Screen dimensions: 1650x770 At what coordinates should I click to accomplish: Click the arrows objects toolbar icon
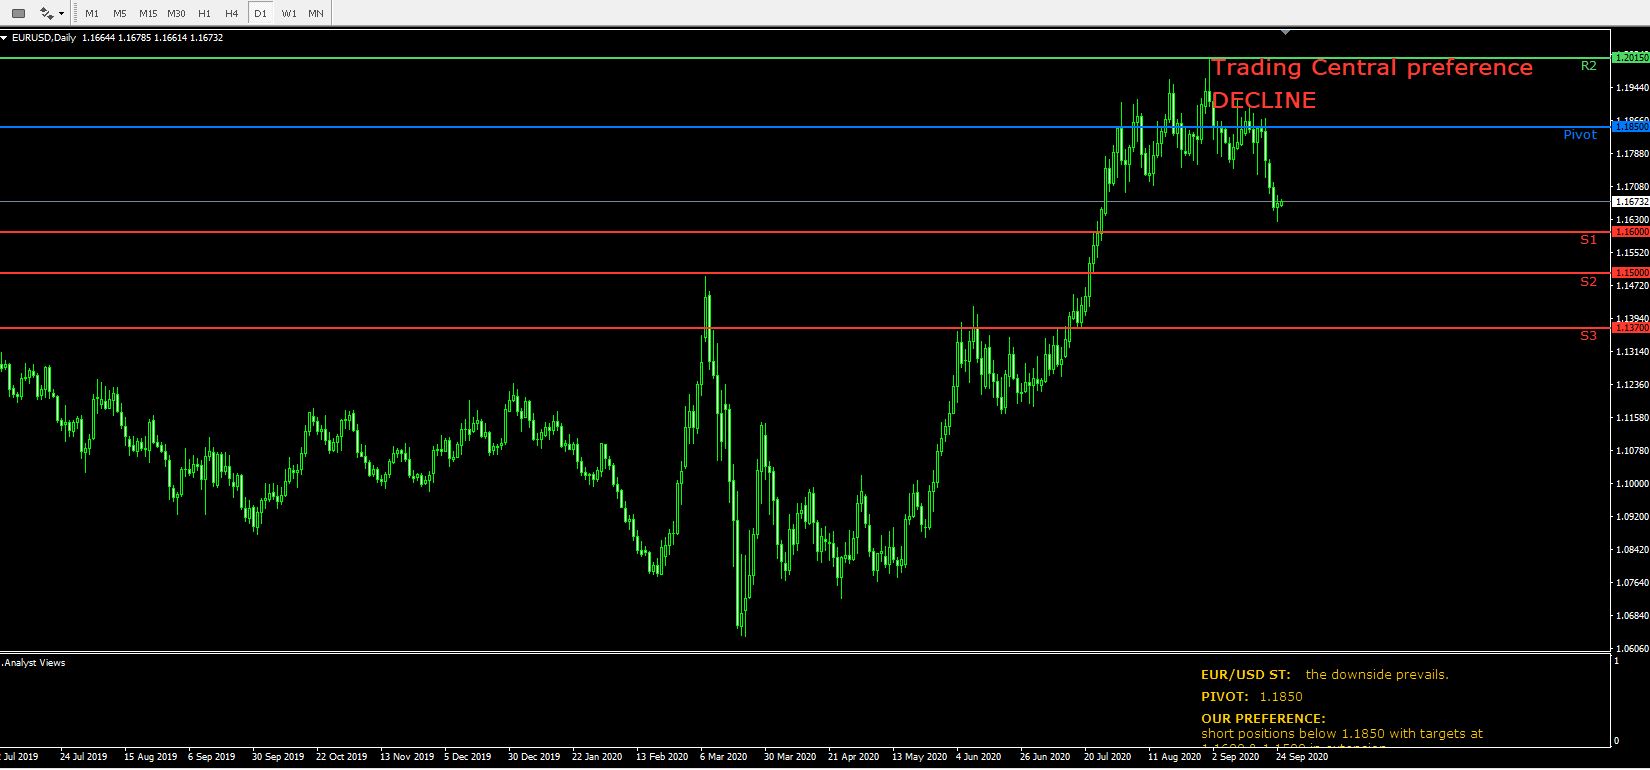point(46,13)
